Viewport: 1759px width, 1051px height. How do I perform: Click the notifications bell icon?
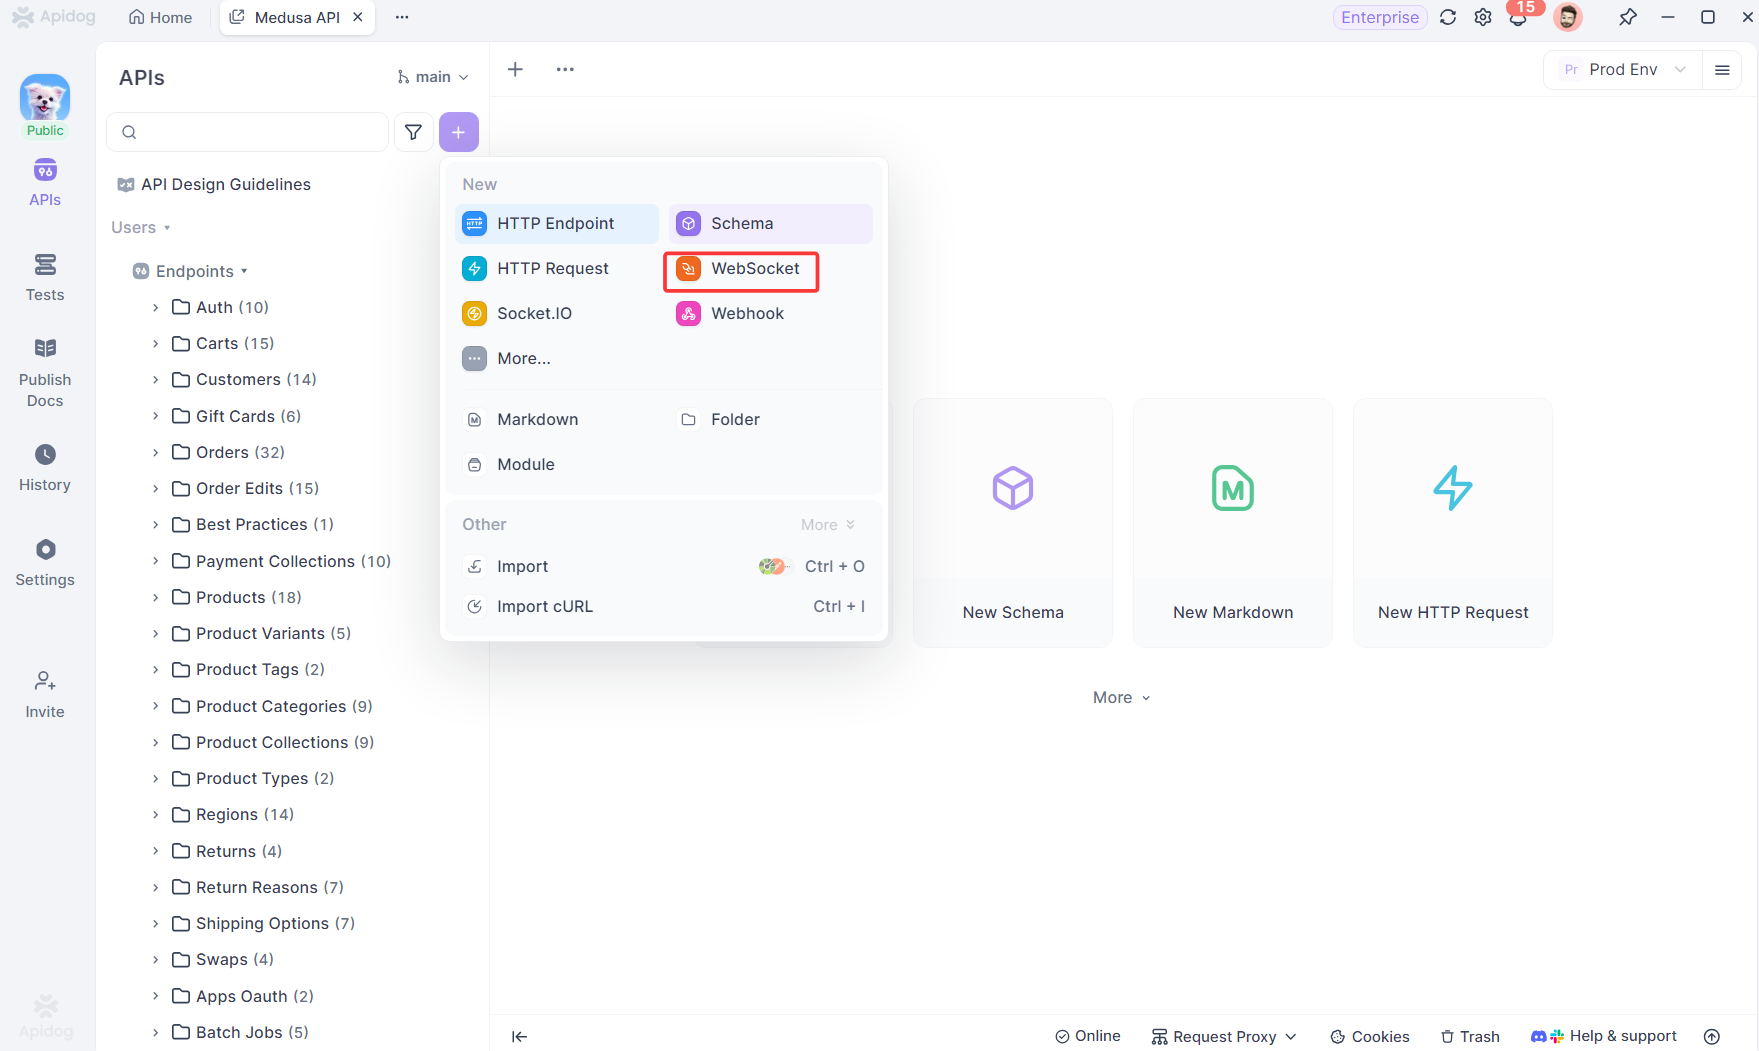(x=1519, y=17)
